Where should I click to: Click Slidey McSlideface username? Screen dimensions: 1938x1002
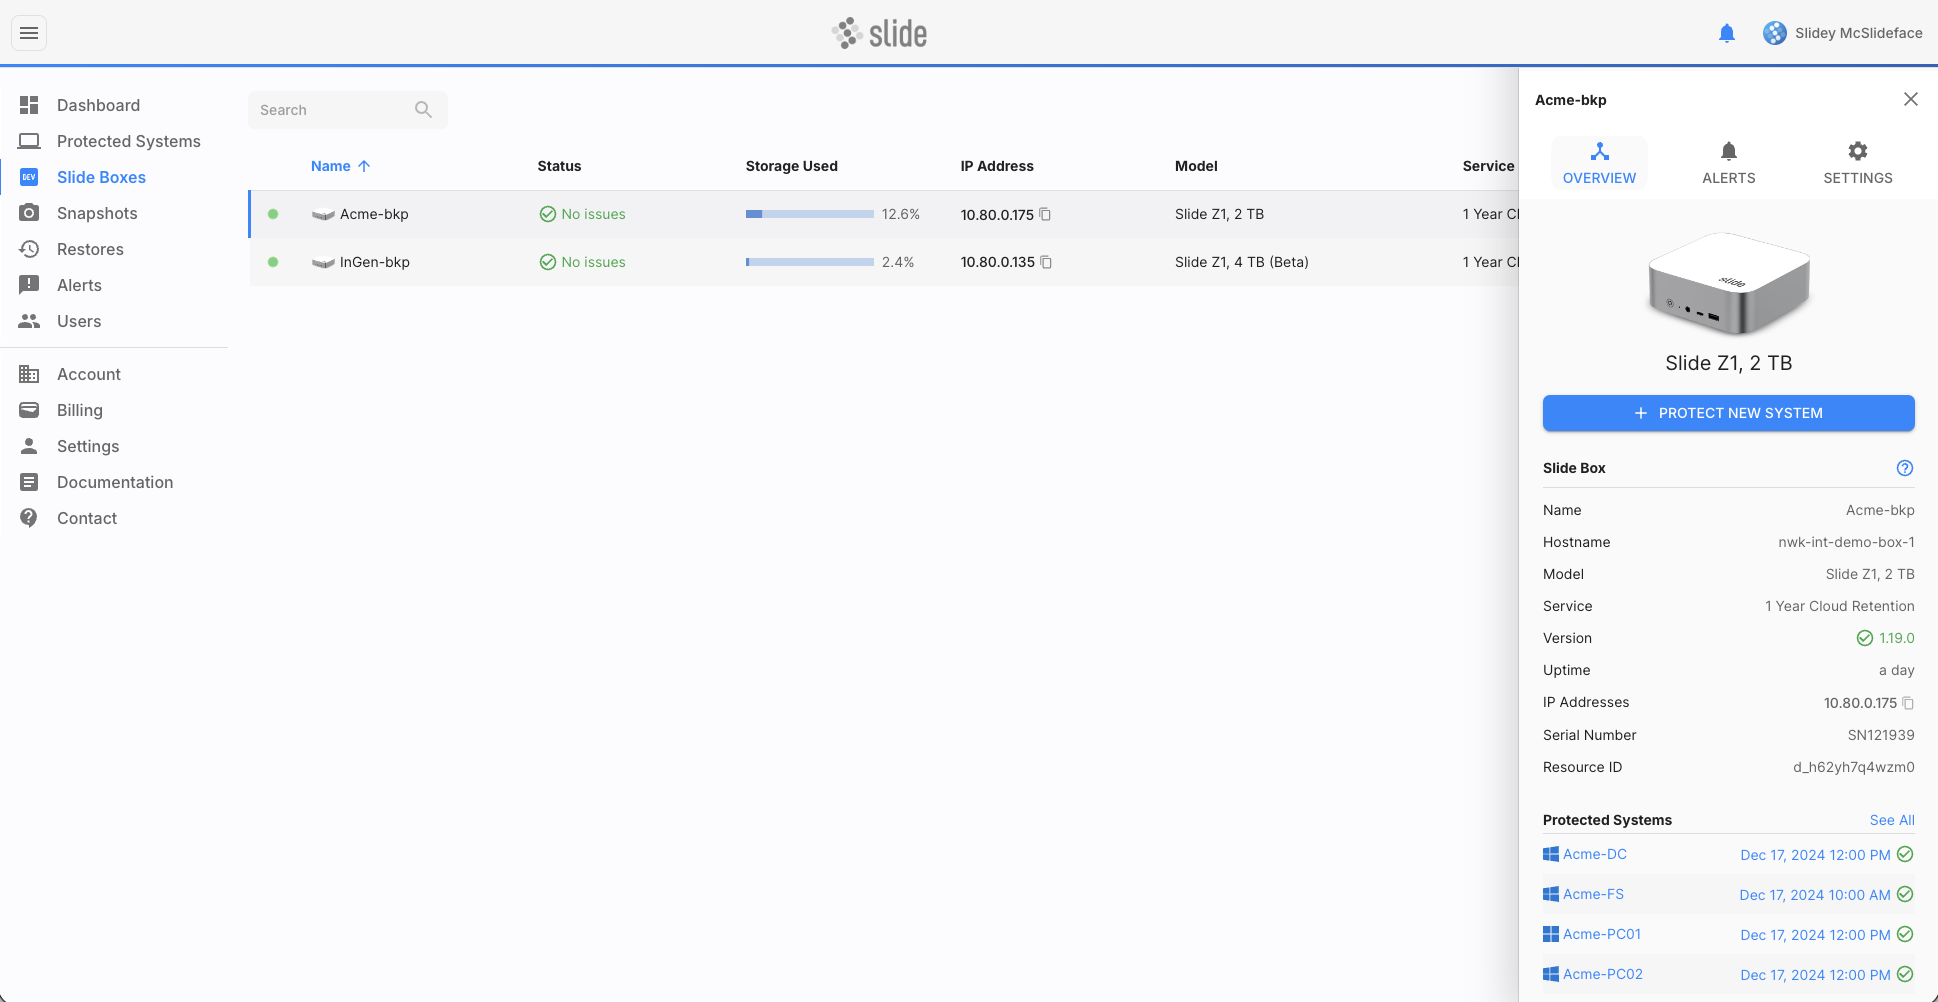pyautogui.click(x=1858, y=33)
